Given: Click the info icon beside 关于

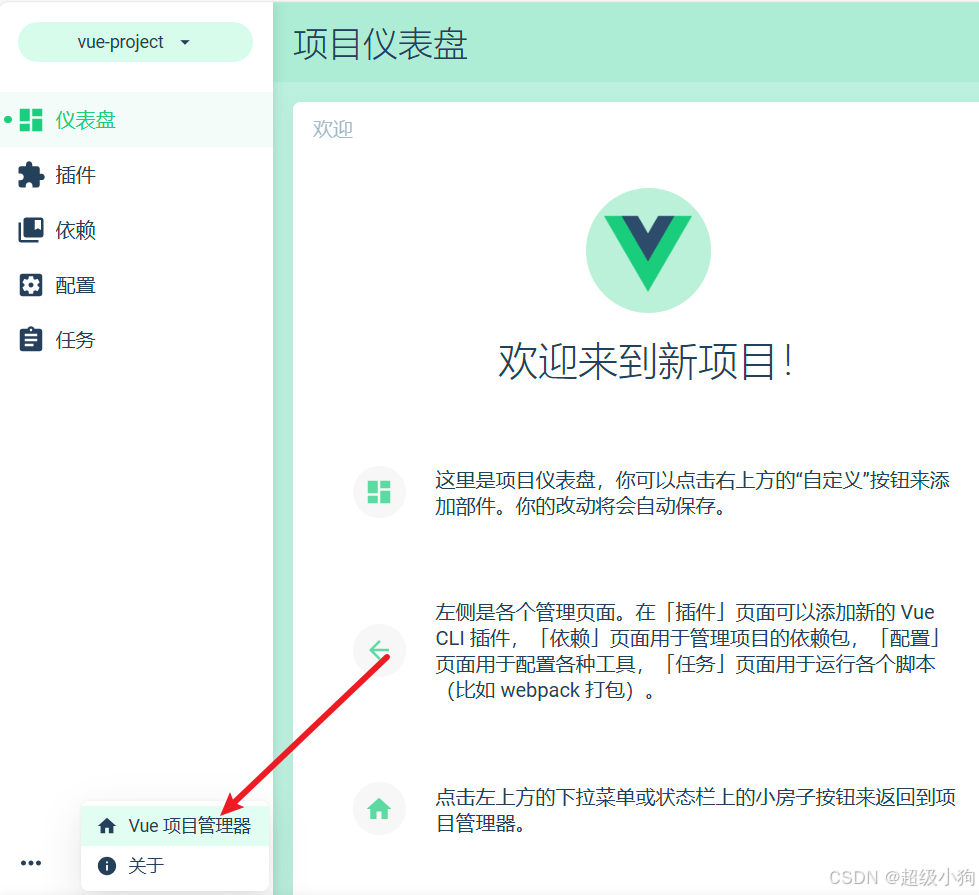Looking at the screenshot, I should [107, 866].
